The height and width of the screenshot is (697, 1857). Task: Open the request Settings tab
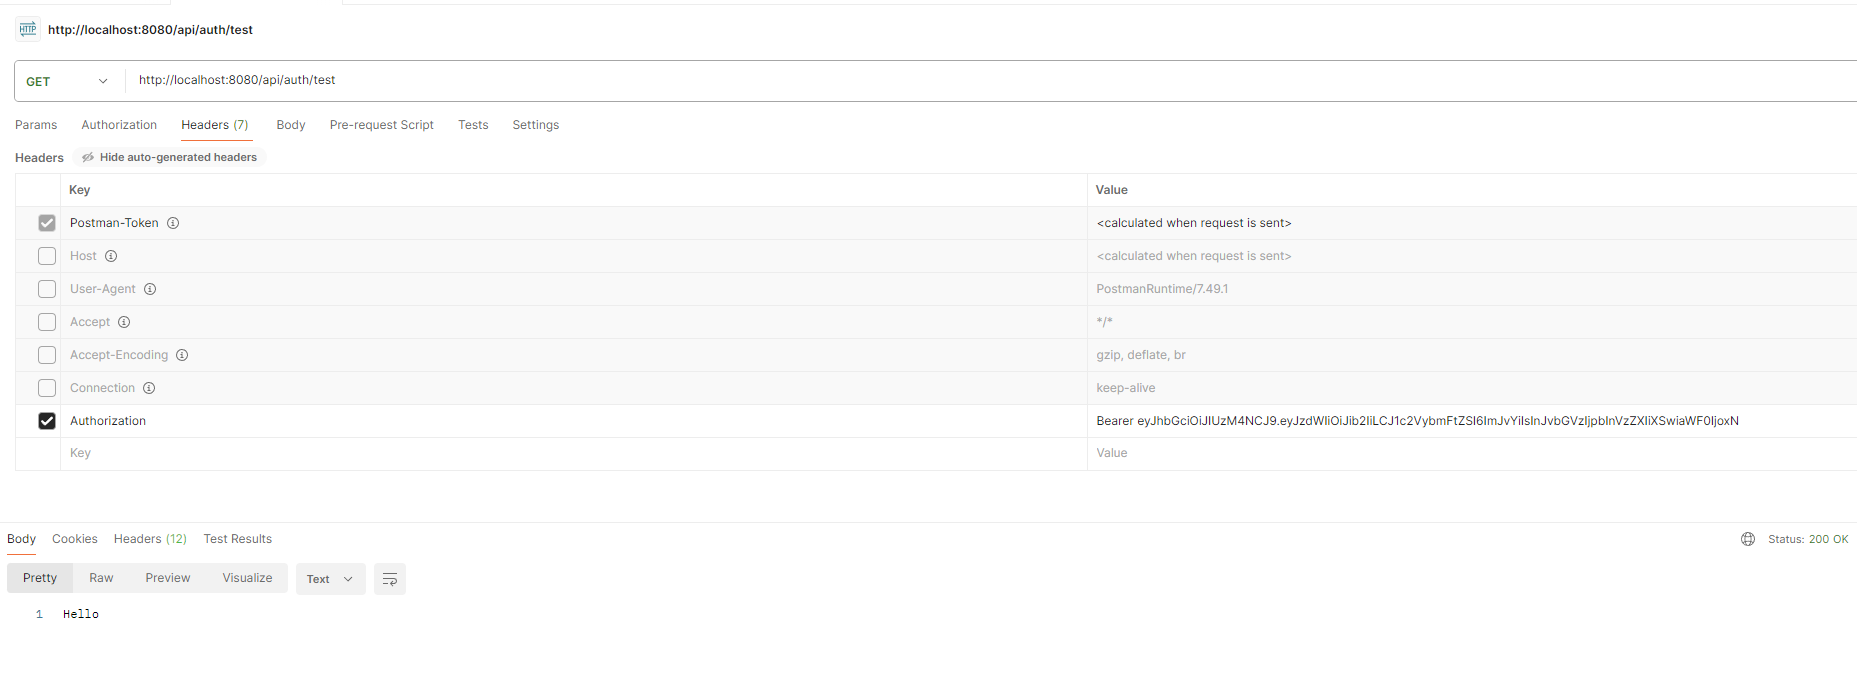(x=536, y=125)
